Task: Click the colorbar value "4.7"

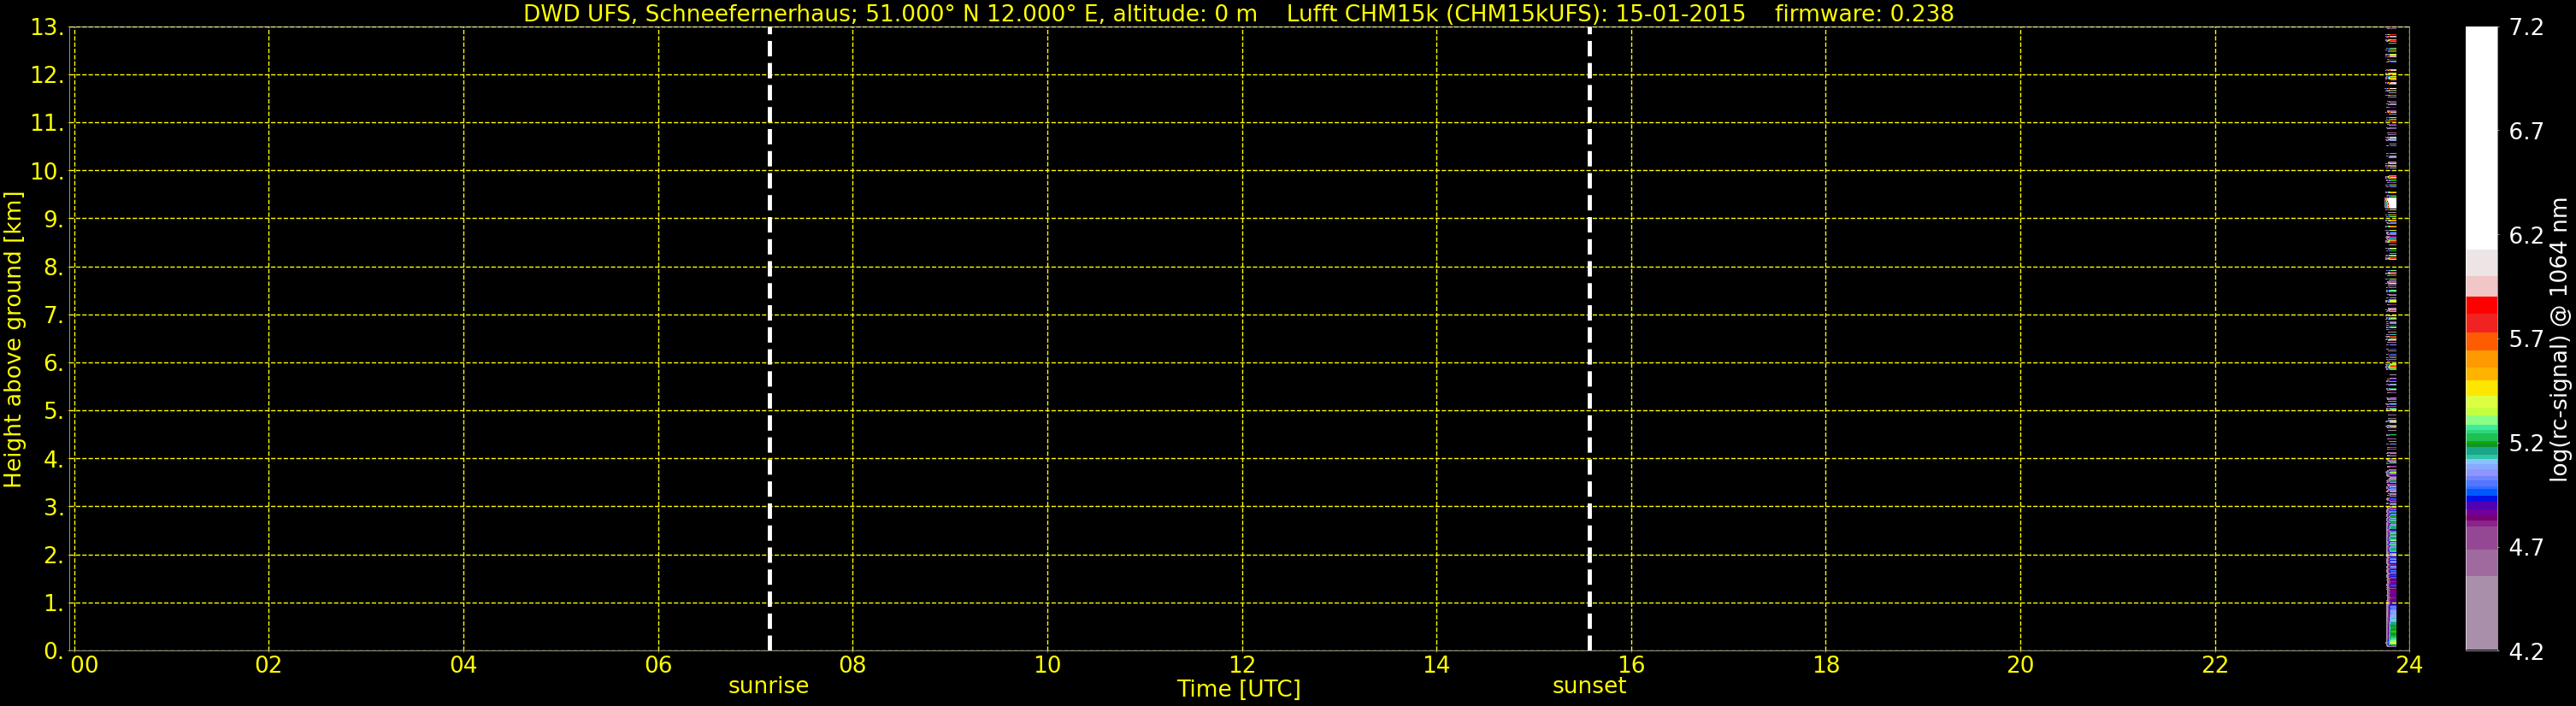Action: pos(2526,548)
